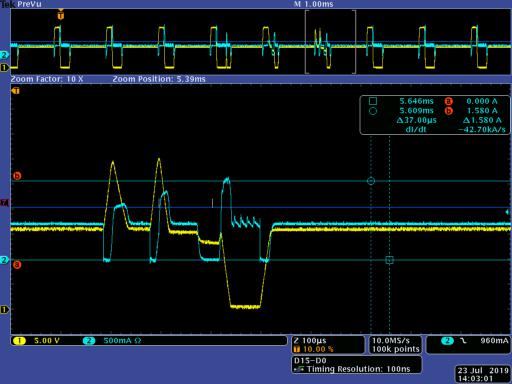Click the M 1.00ms main timebase label
Screen dimensions: 512x384
[313, 4]
